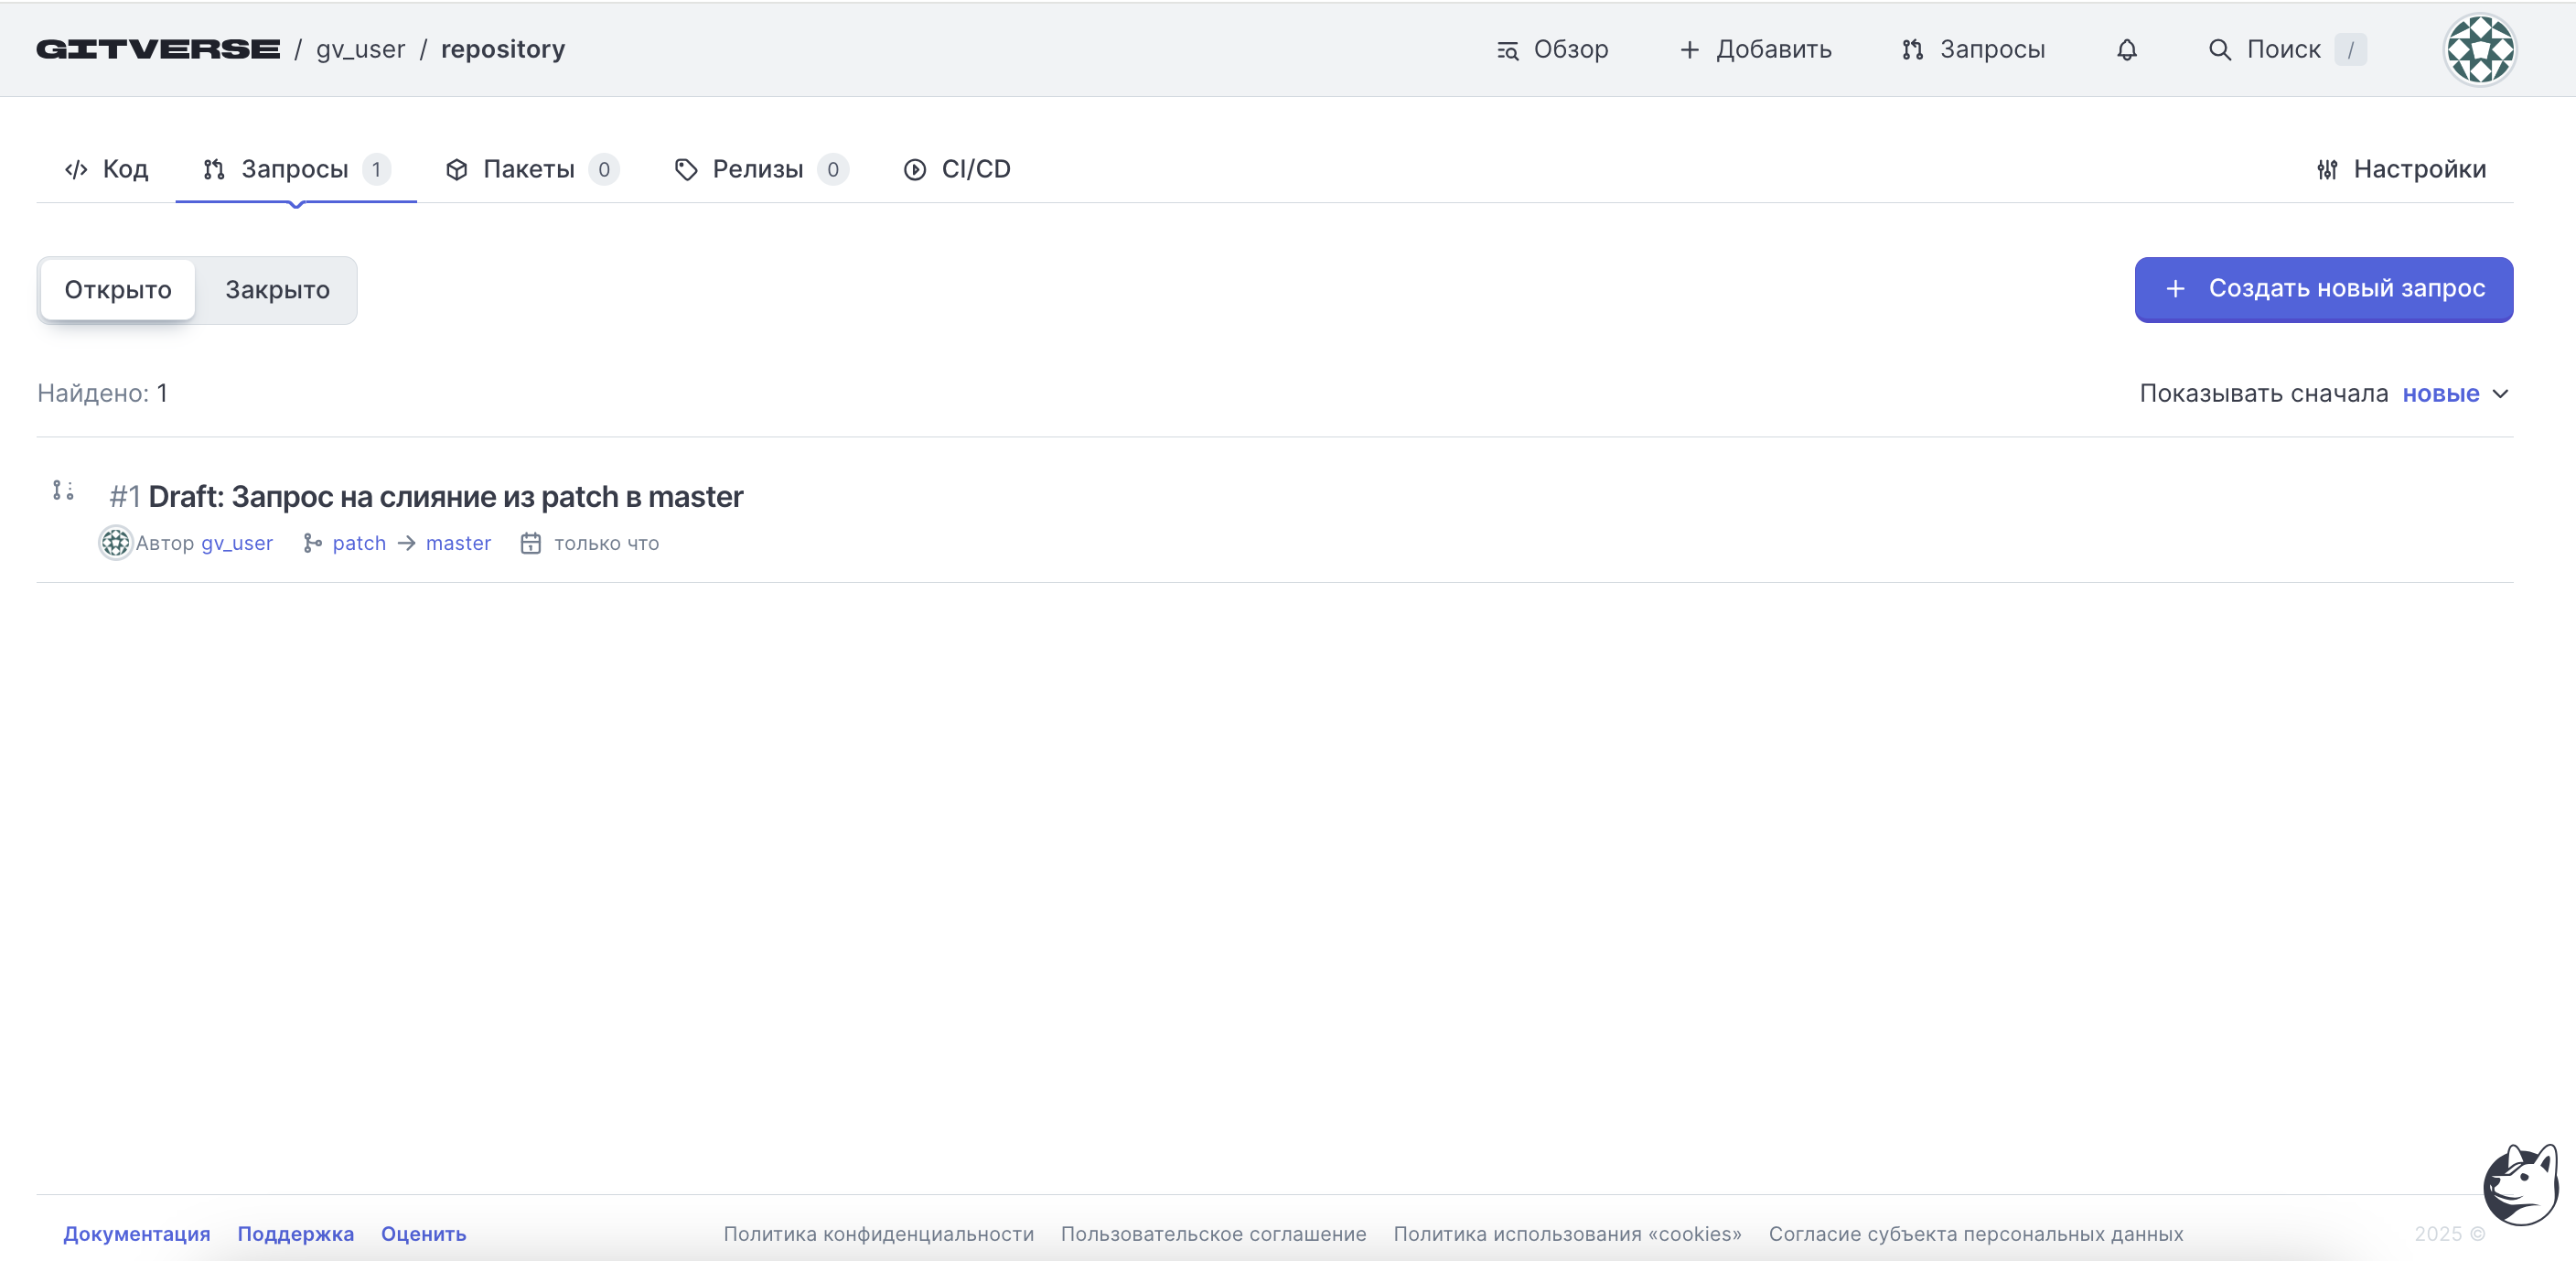Select the Запросы repository tab
This screenshot has height=1261, width=2576.
[x=296, y=169]
